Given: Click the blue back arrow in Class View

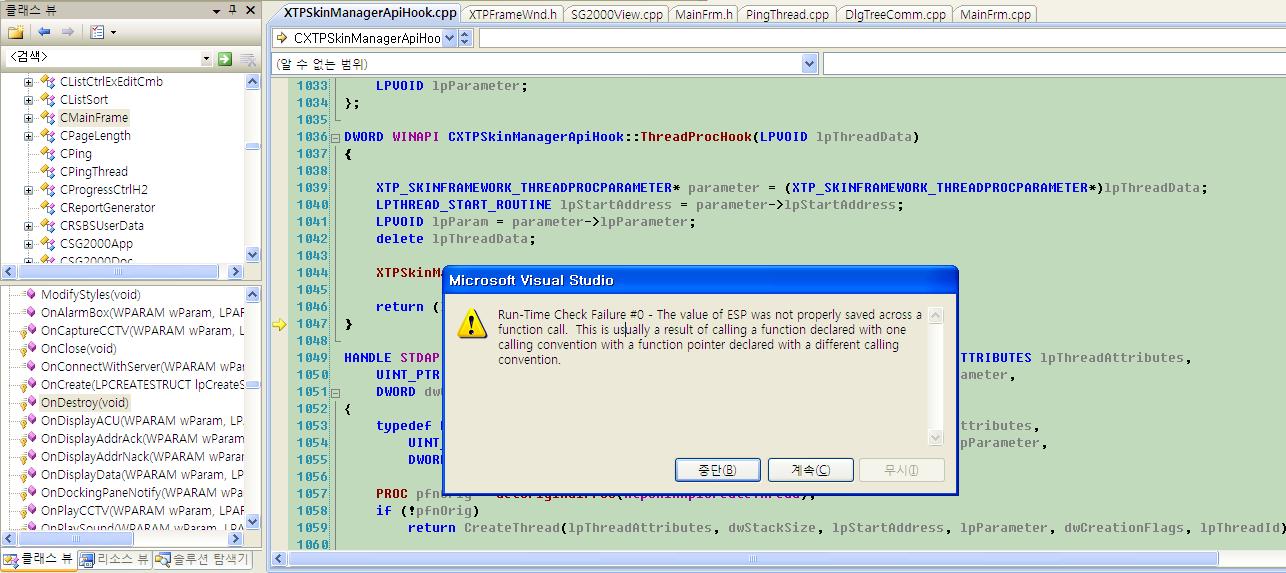Looking at the screenshot, I should (45, 32).
